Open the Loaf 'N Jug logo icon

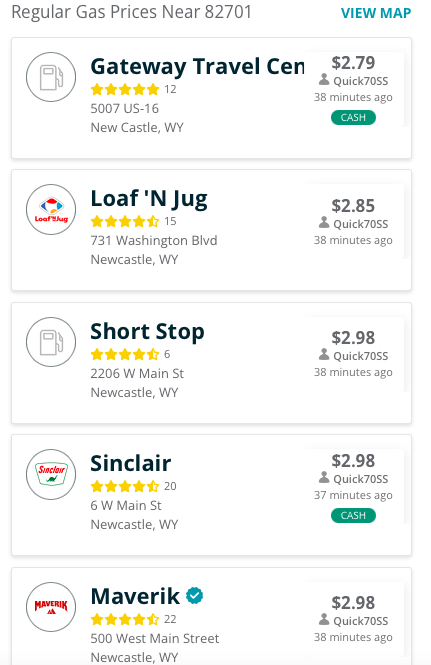tap(51, 210)
